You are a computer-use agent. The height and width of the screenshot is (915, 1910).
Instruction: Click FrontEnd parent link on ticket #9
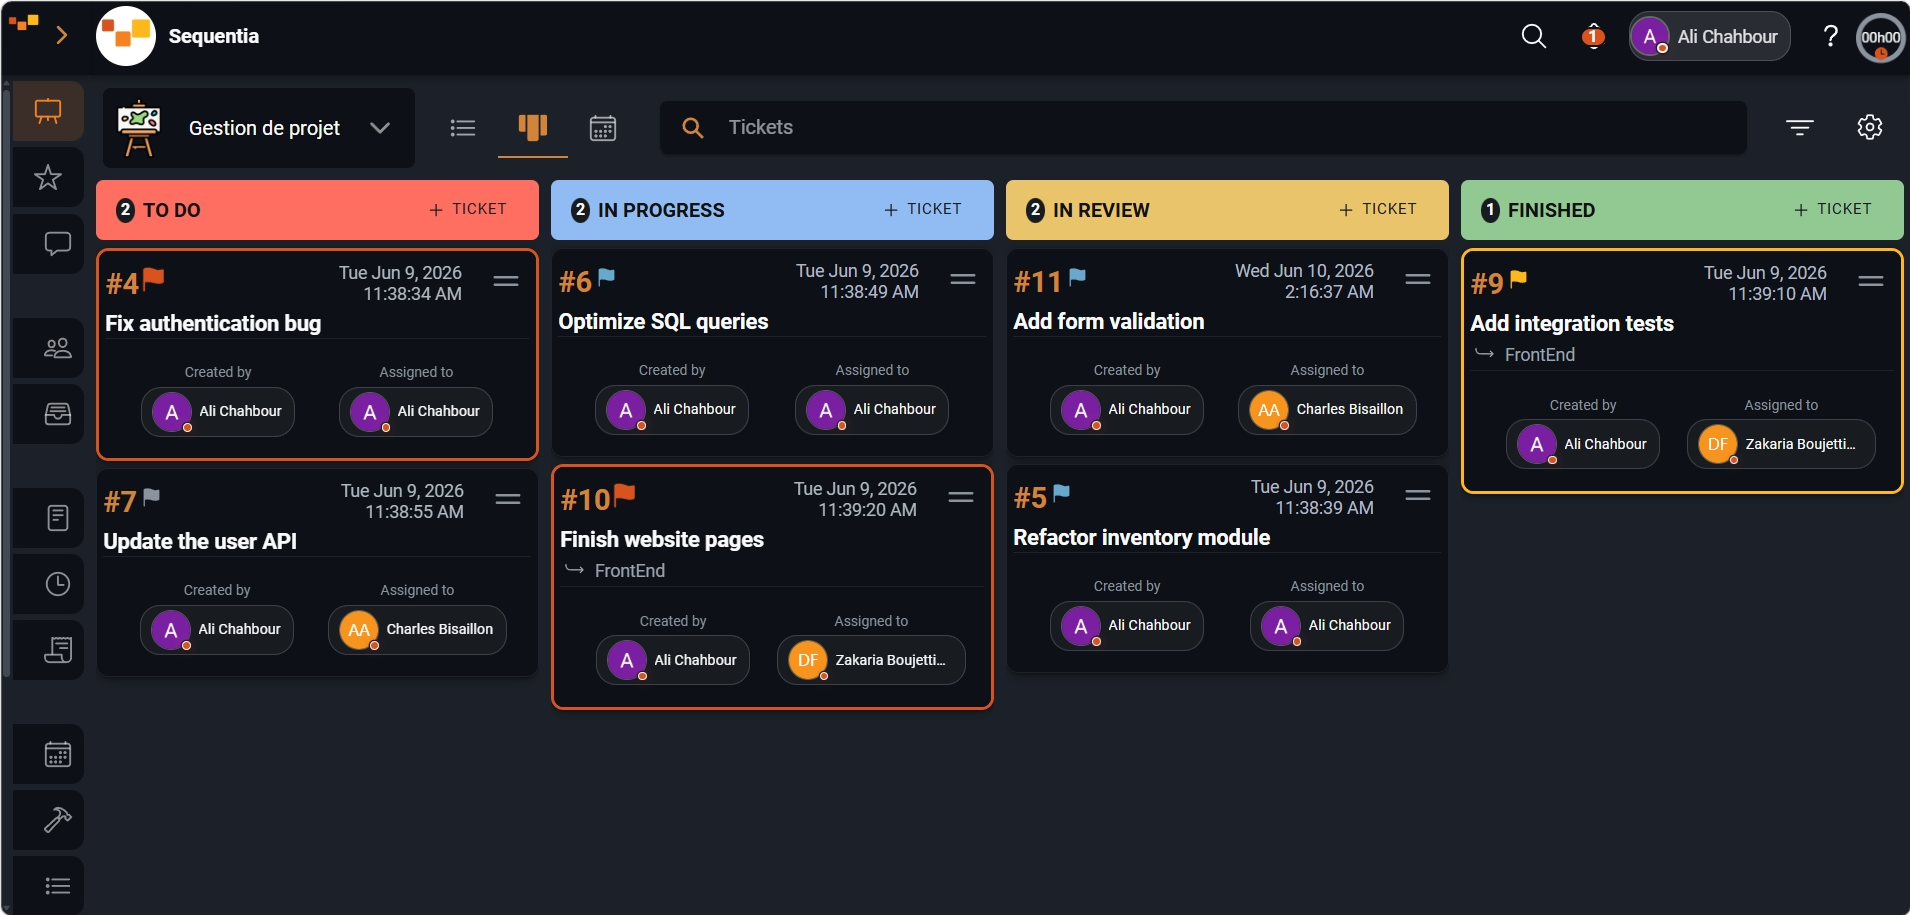point(1540,355)
